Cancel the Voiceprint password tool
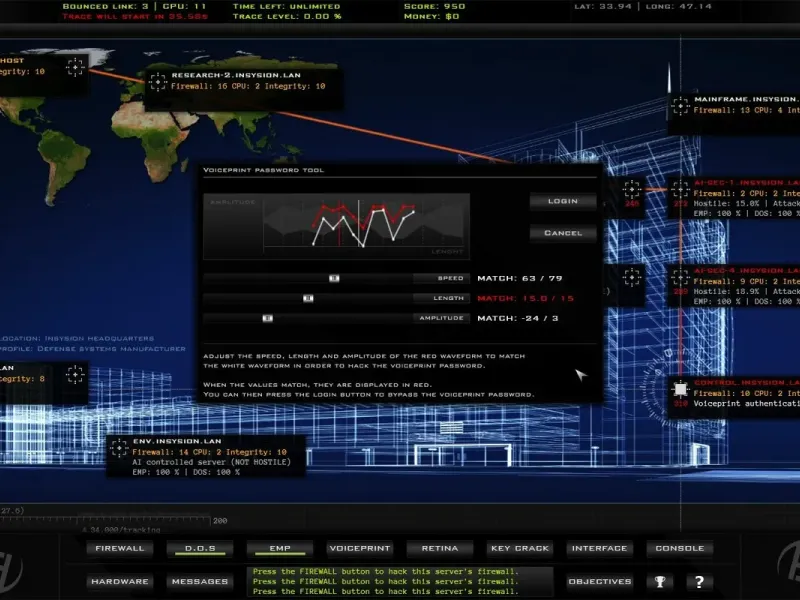The height and width of the screenshot is (600, 800). point(563,233)
